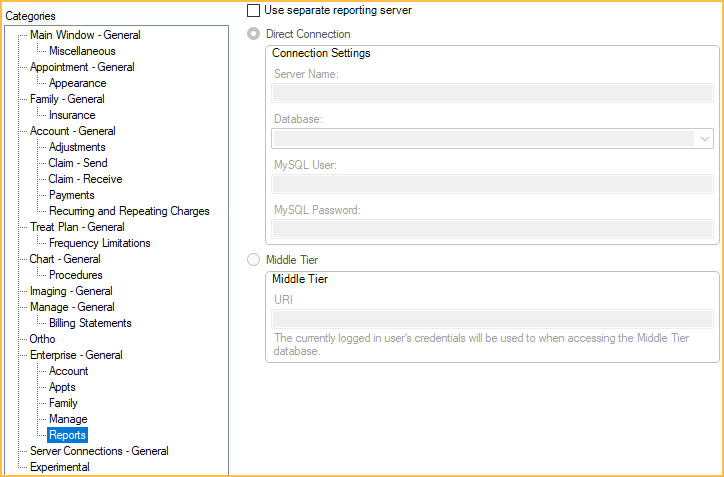724x477 pixels.
Task: Click into the MySQL Password field
Action: (492, 229)
